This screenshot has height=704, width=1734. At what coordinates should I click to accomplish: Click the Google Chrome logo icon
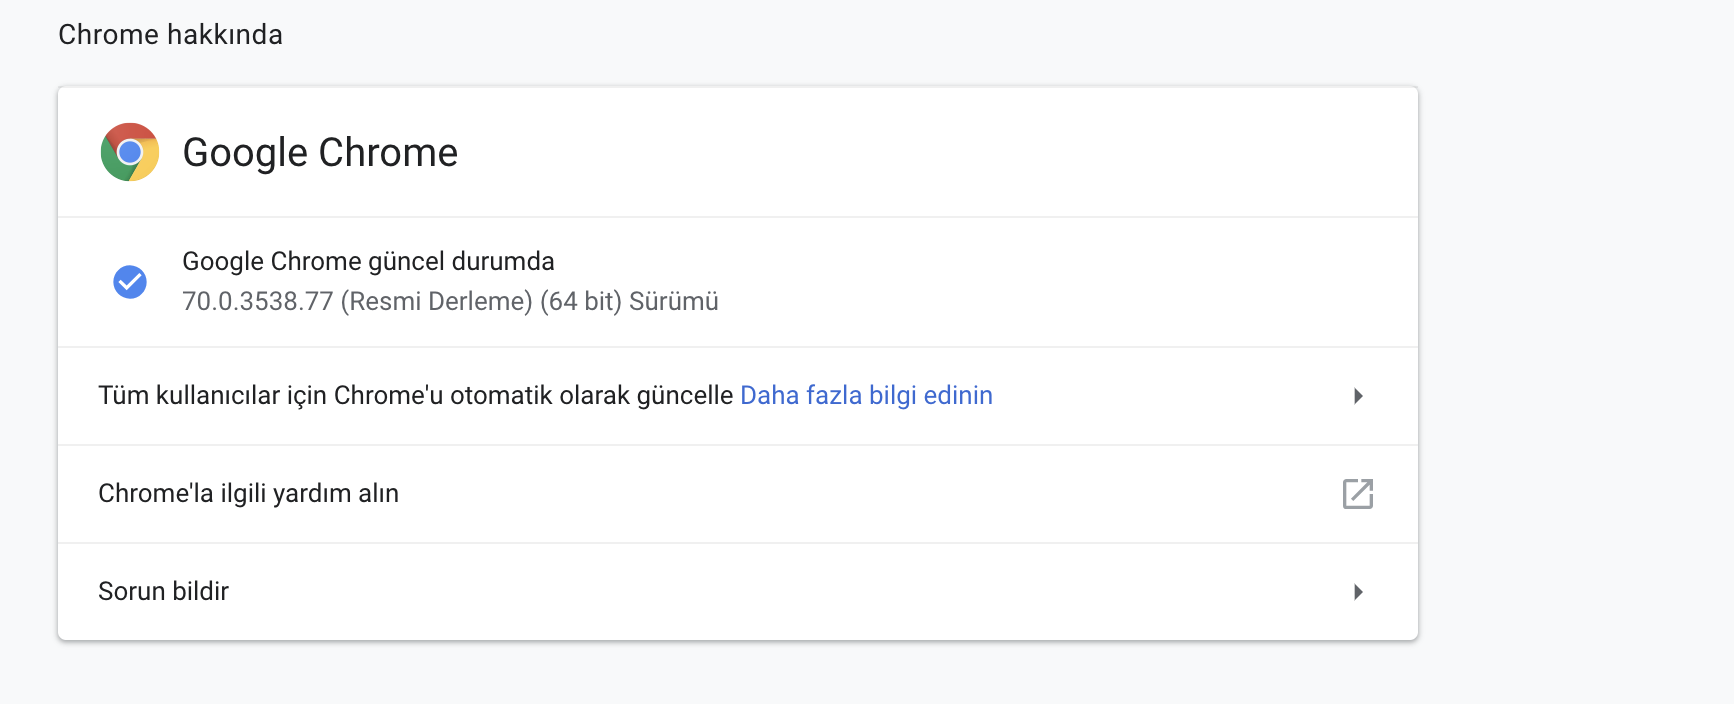[130, 152]
